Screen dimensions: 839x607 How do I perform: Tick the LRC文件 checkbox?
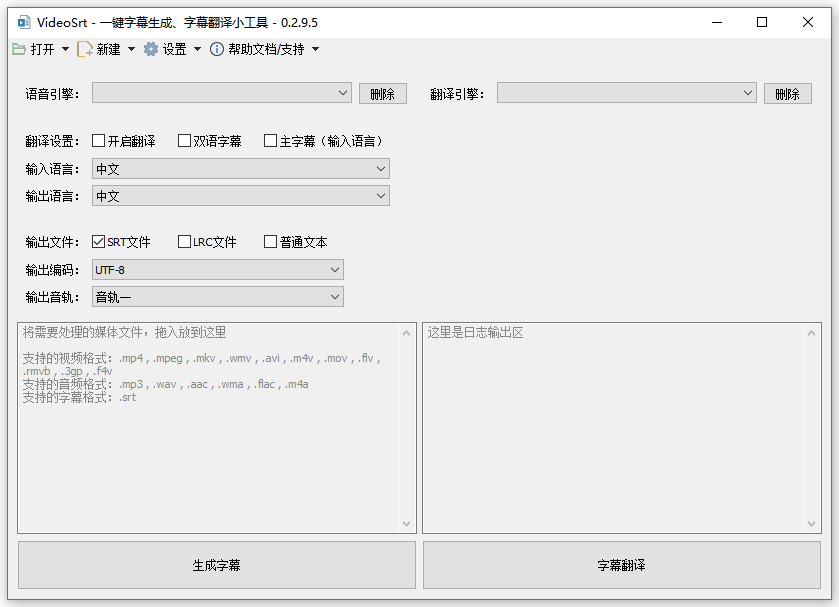185,242
